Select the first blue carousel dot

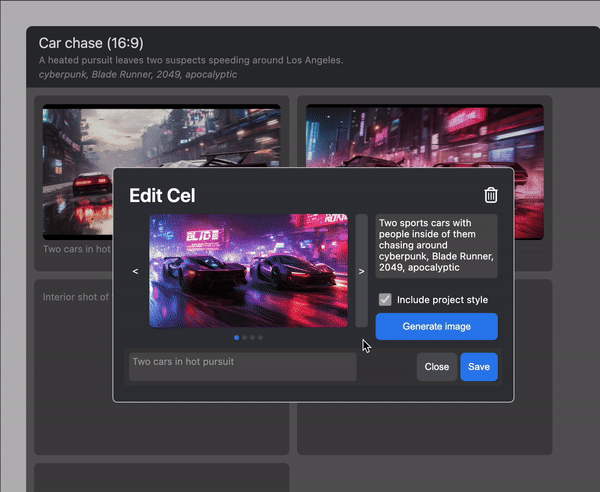[x=237, y=338]
